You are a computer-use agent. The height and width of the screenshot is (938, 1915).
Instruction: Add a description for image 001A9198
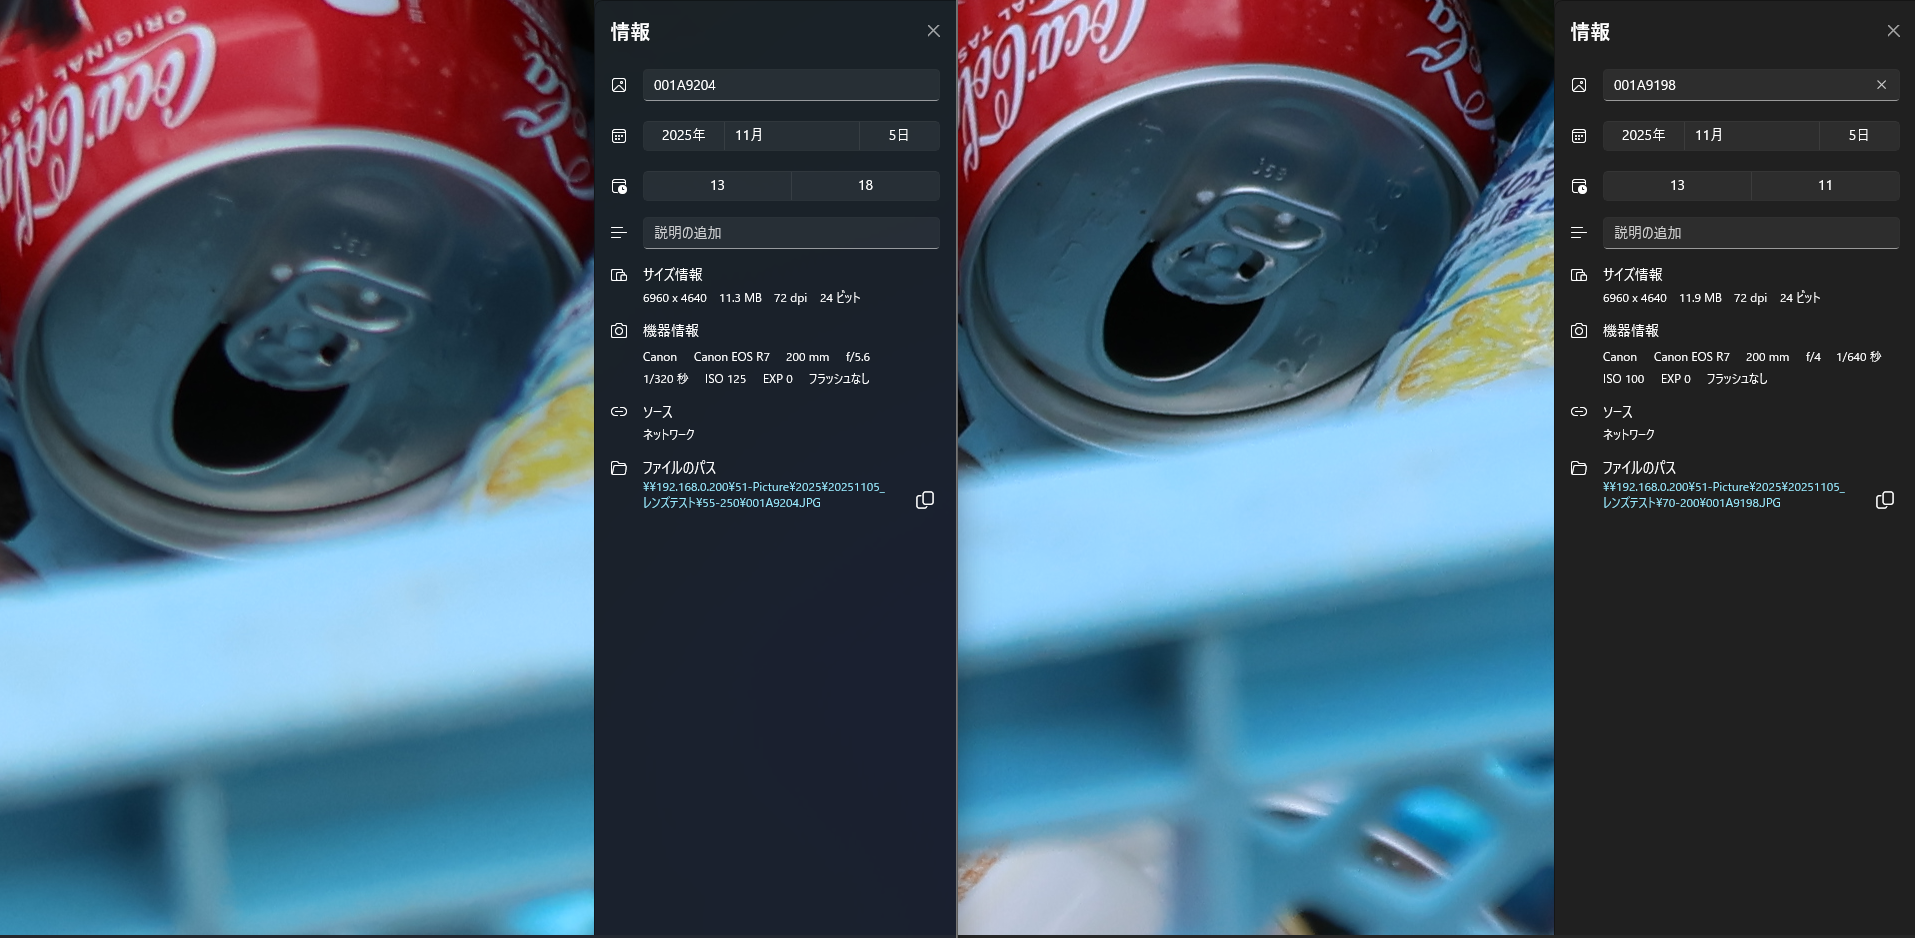click(1750, 233)
